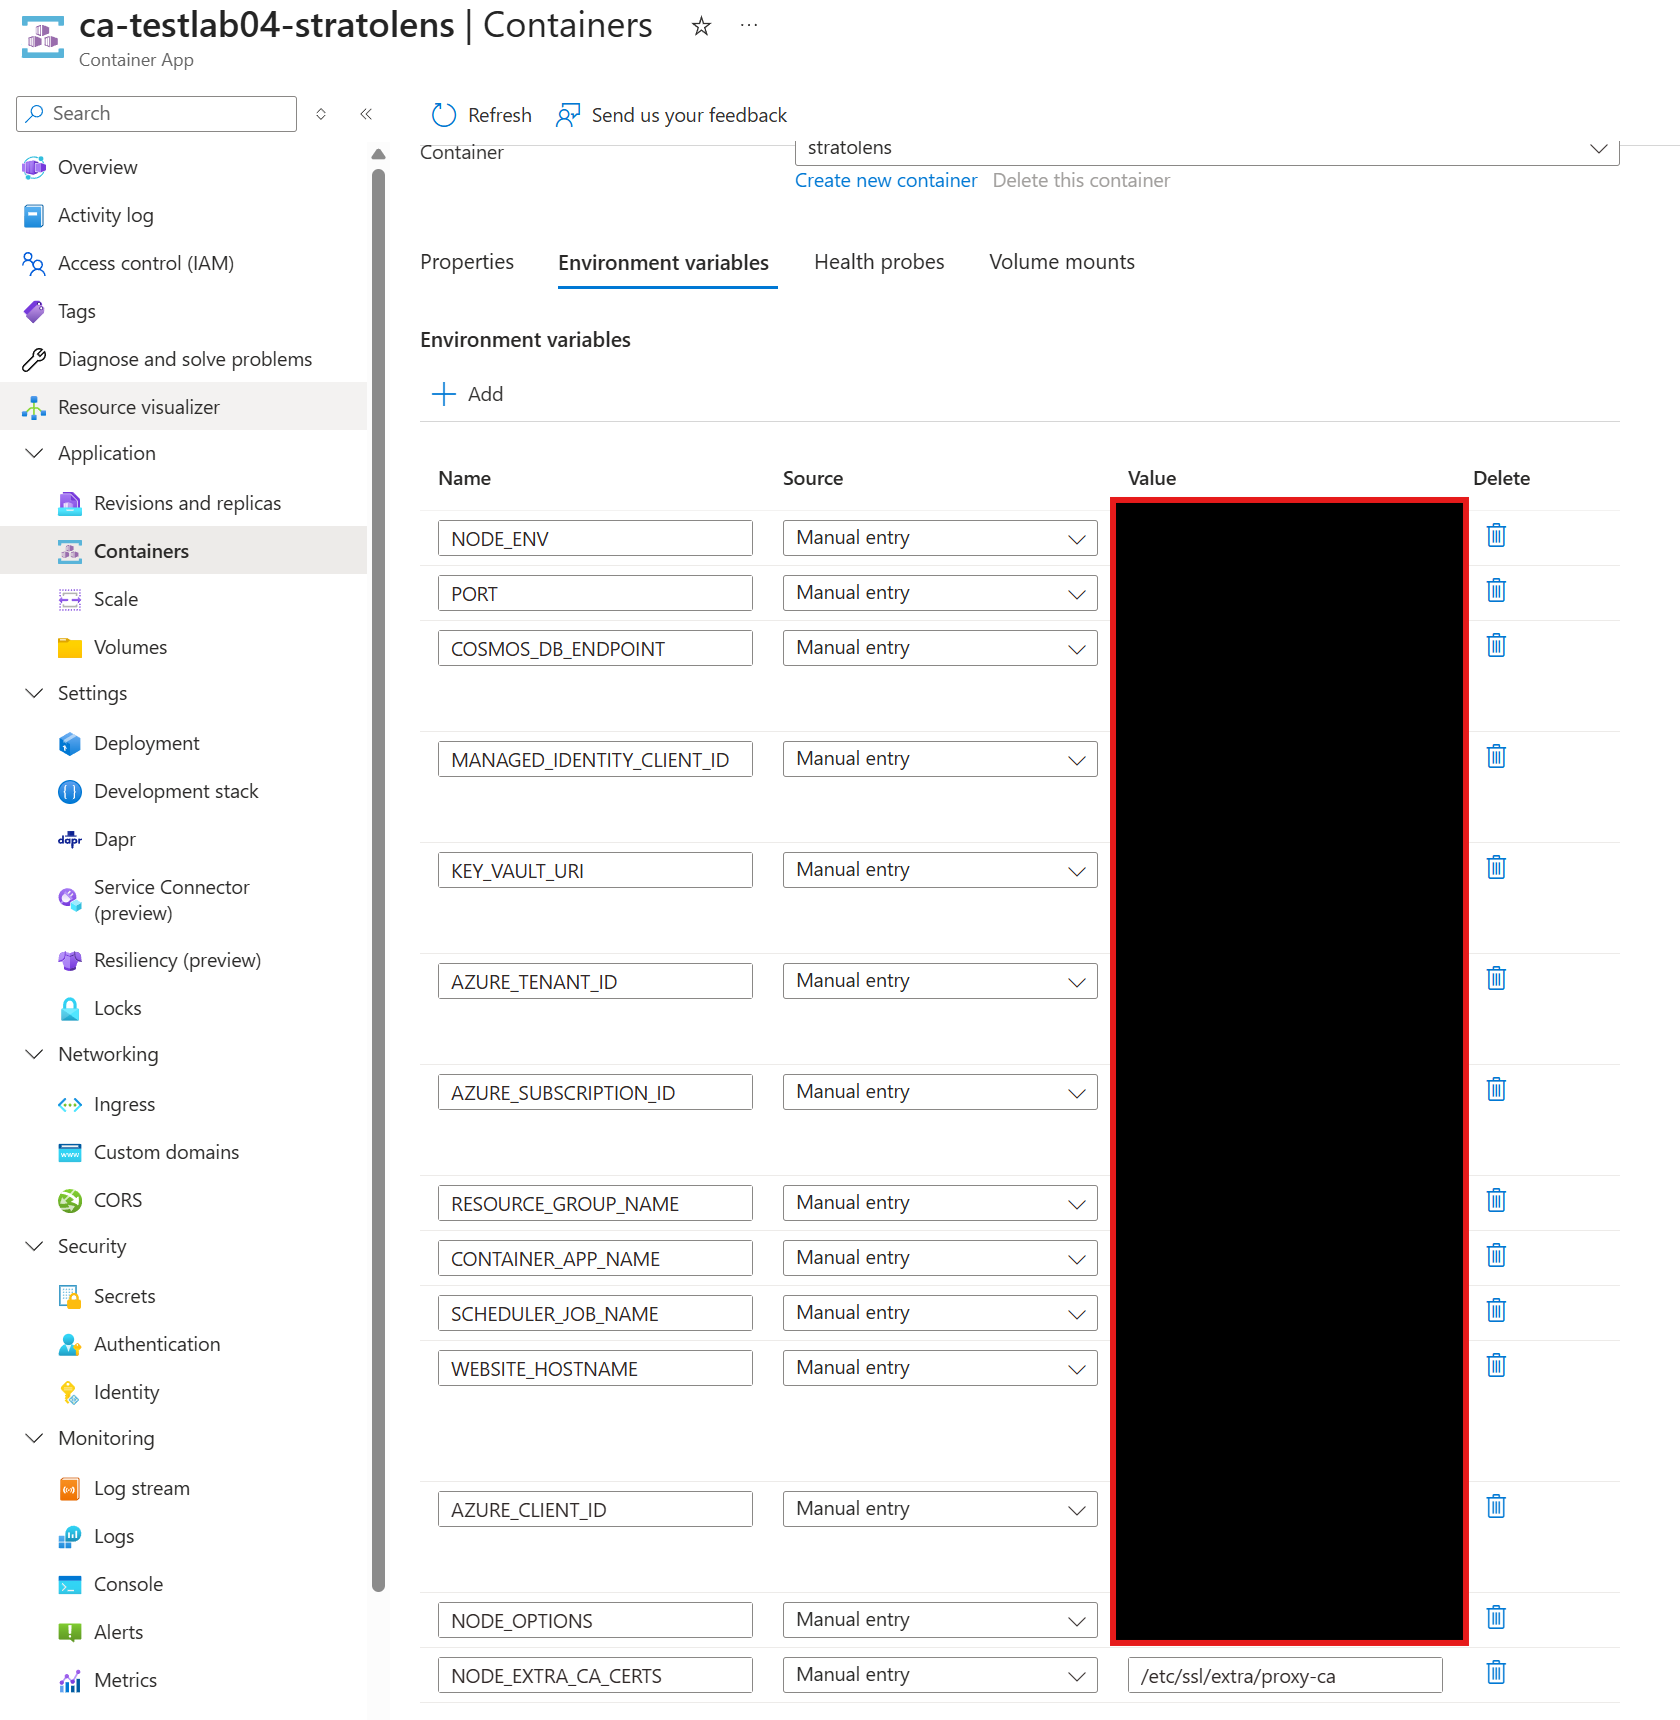Open Development stack
Viewport: 1680px width, 1720px height.
pyautogui.click(x=176, y=791)
